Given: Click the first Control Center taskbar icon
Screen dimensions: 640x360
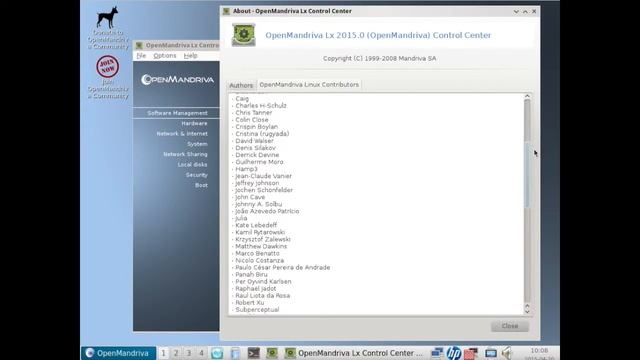Looking at the screenshot, I should [x=272, y=353].
